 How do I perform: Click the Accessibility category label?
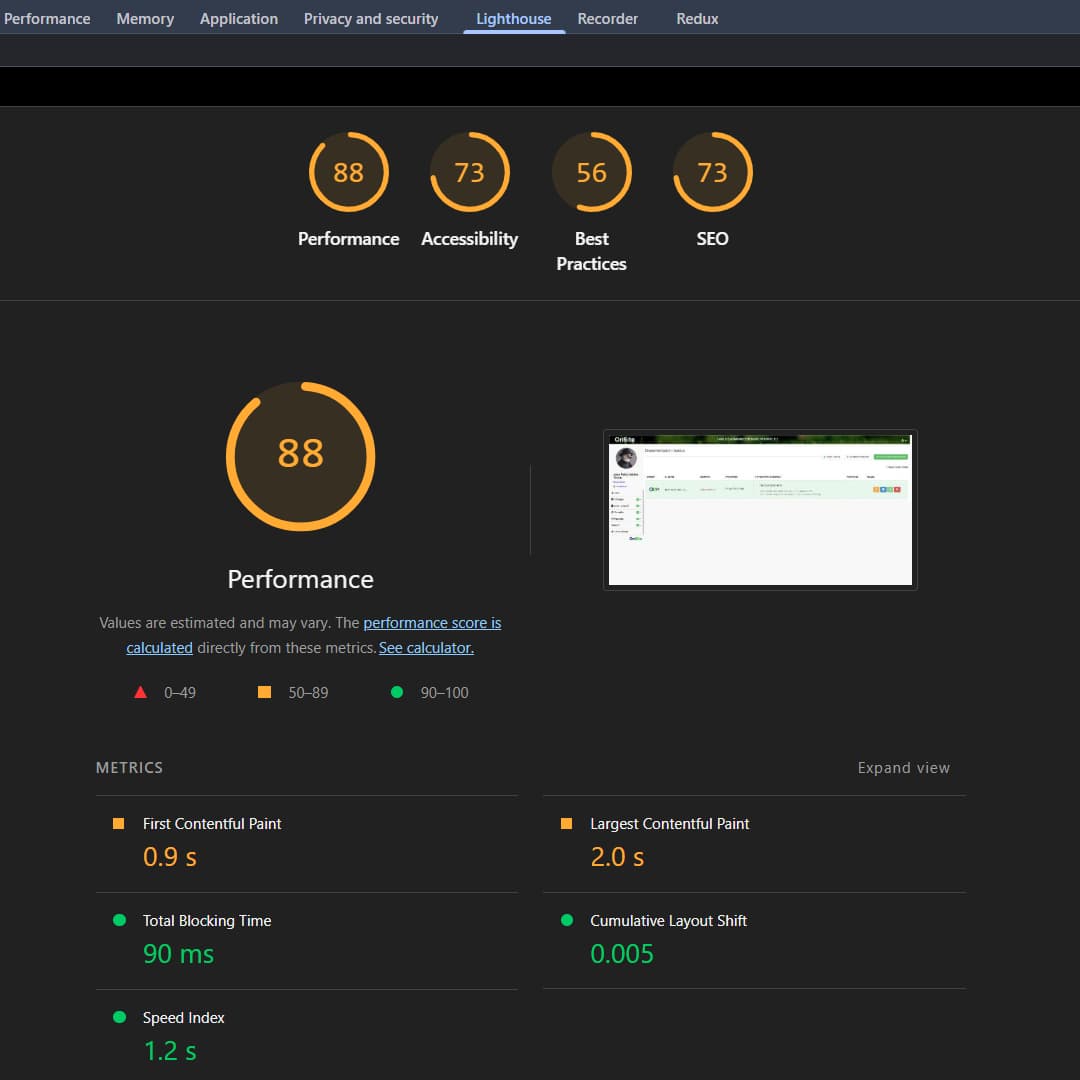tap(469, 239)
